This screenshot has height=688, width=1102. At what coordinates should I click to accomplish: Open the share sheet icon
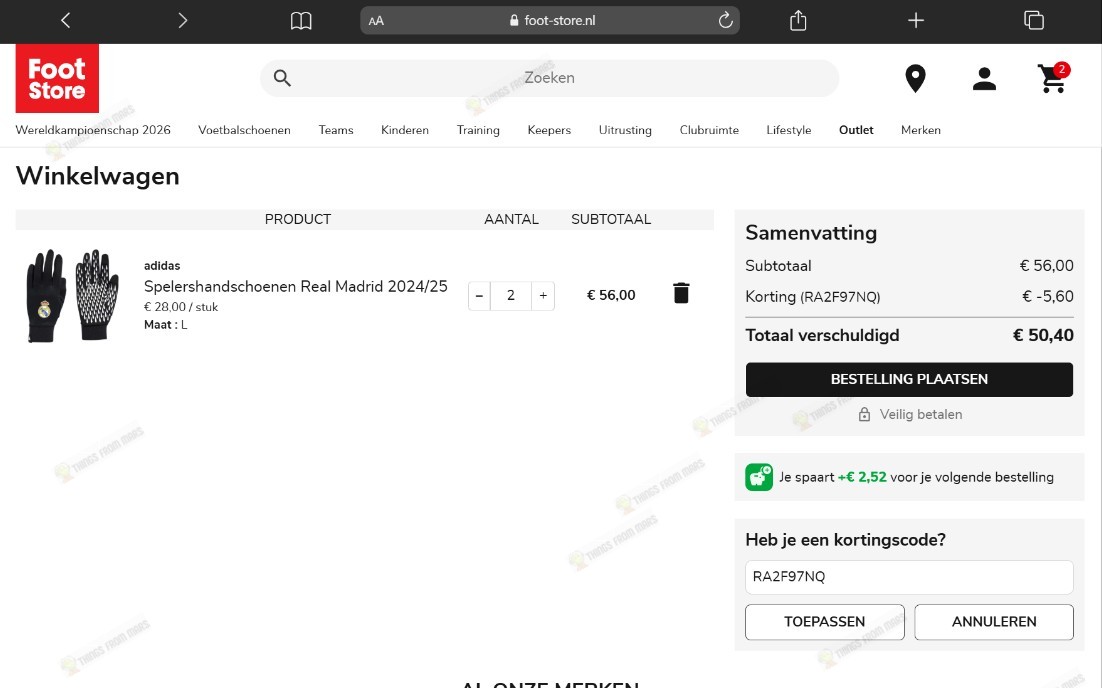click(798, 20)
